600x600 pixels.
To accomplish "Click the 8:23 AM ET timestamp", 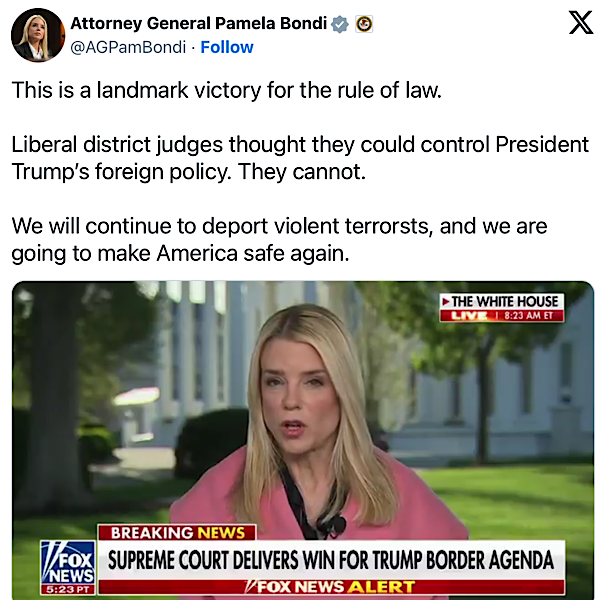I will point(528,316).
